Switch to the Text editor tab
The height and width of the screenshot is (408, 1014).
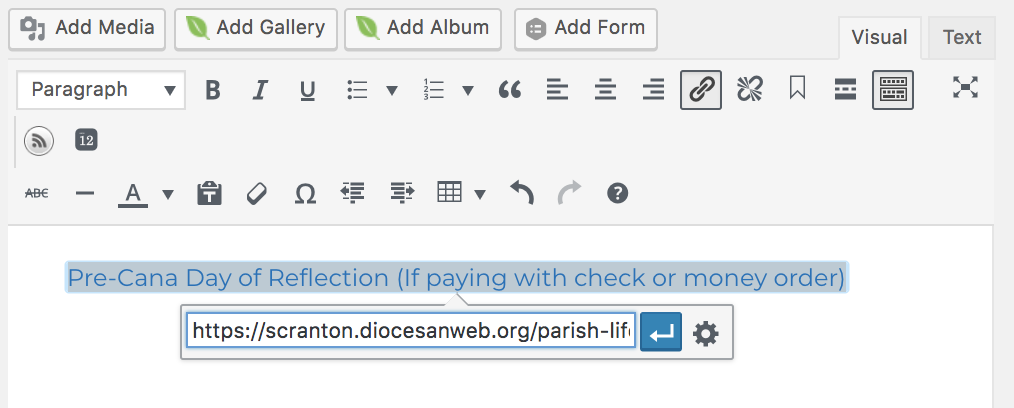point(962,38)
